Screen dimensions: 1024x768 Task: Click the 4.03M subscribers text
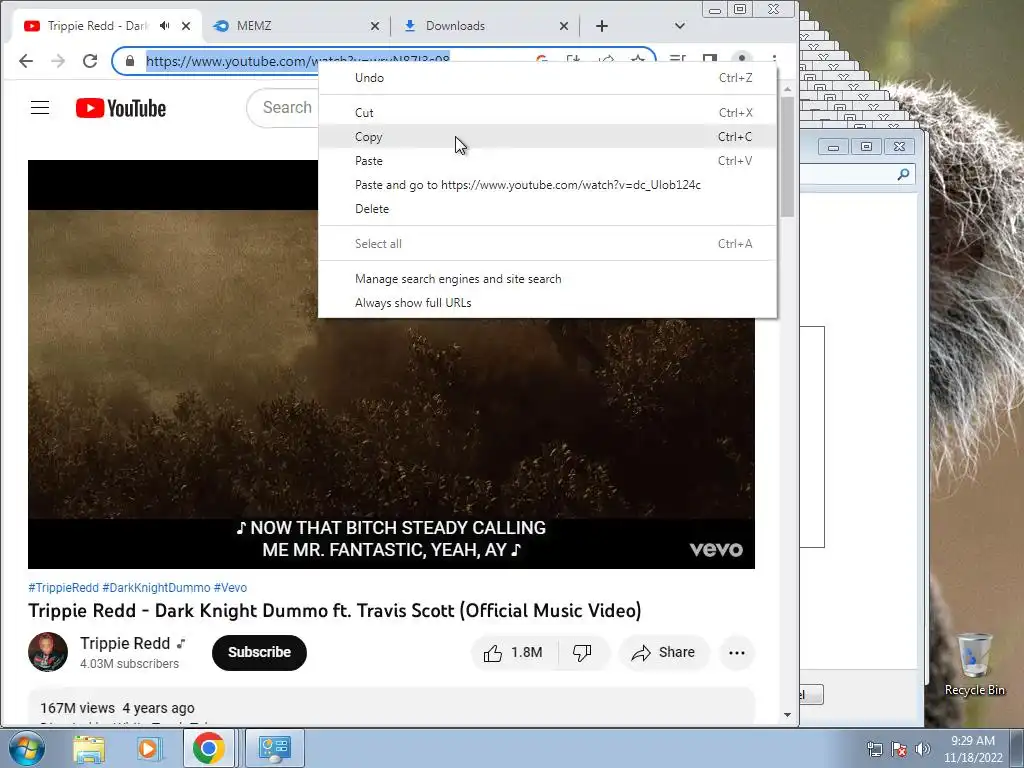point(129,664)
